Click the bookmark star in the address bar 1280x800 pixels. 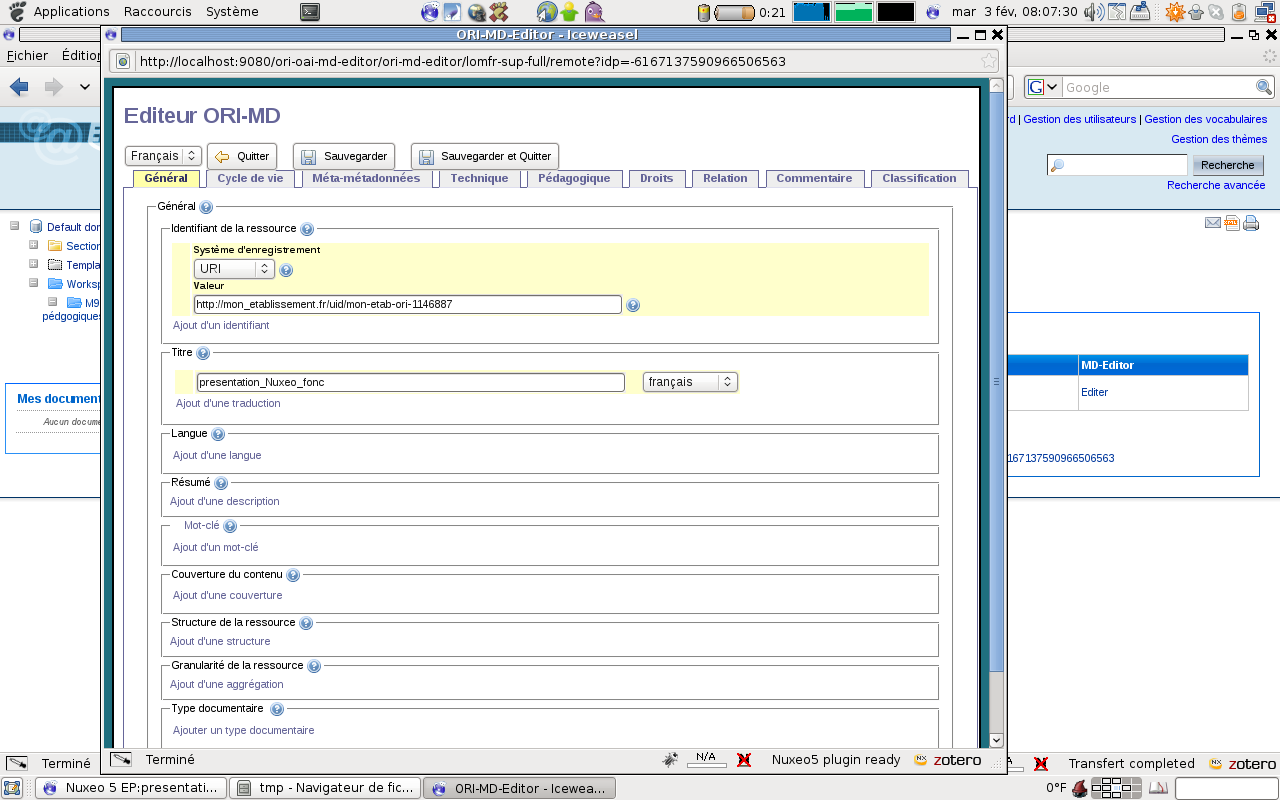click(988, 61)
